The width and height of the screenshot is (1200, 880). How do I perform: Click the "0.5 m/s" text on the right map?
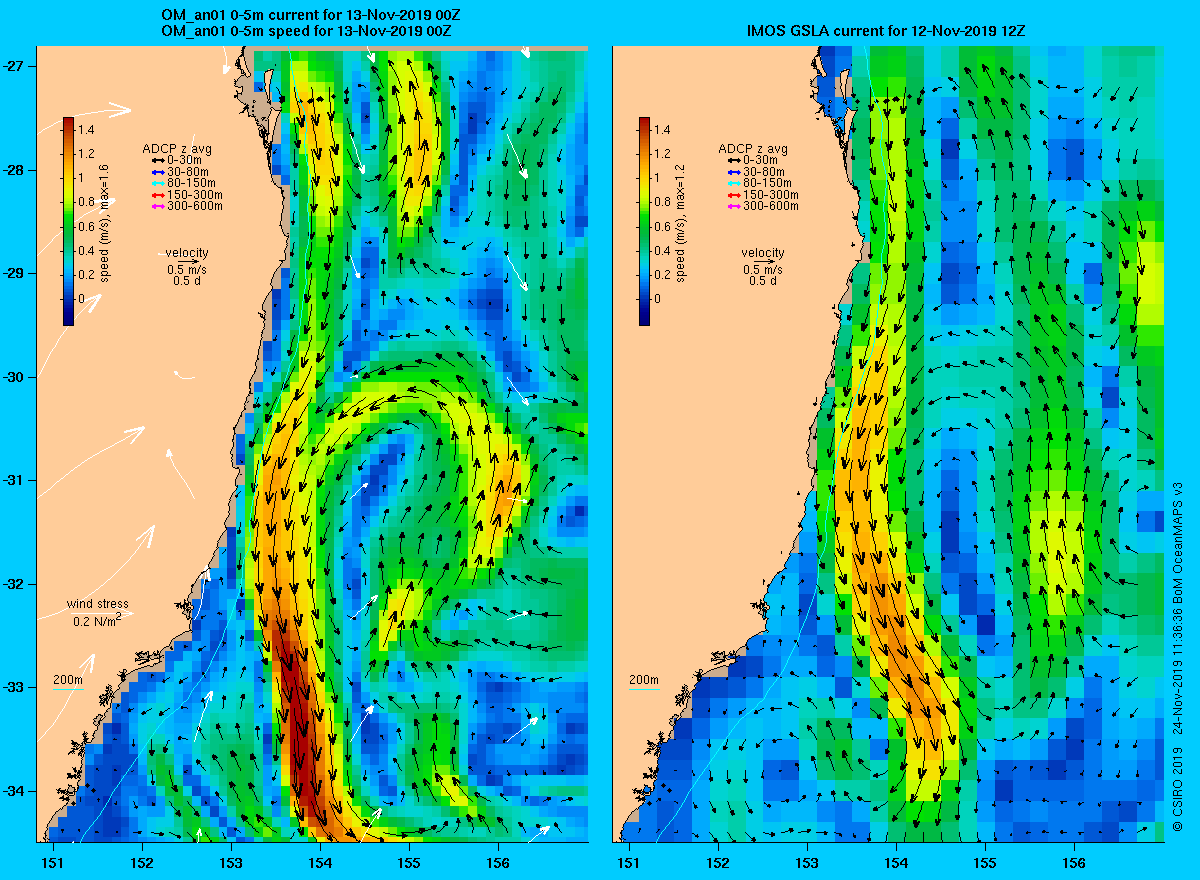pyautogui.click(x=763, y=269)
